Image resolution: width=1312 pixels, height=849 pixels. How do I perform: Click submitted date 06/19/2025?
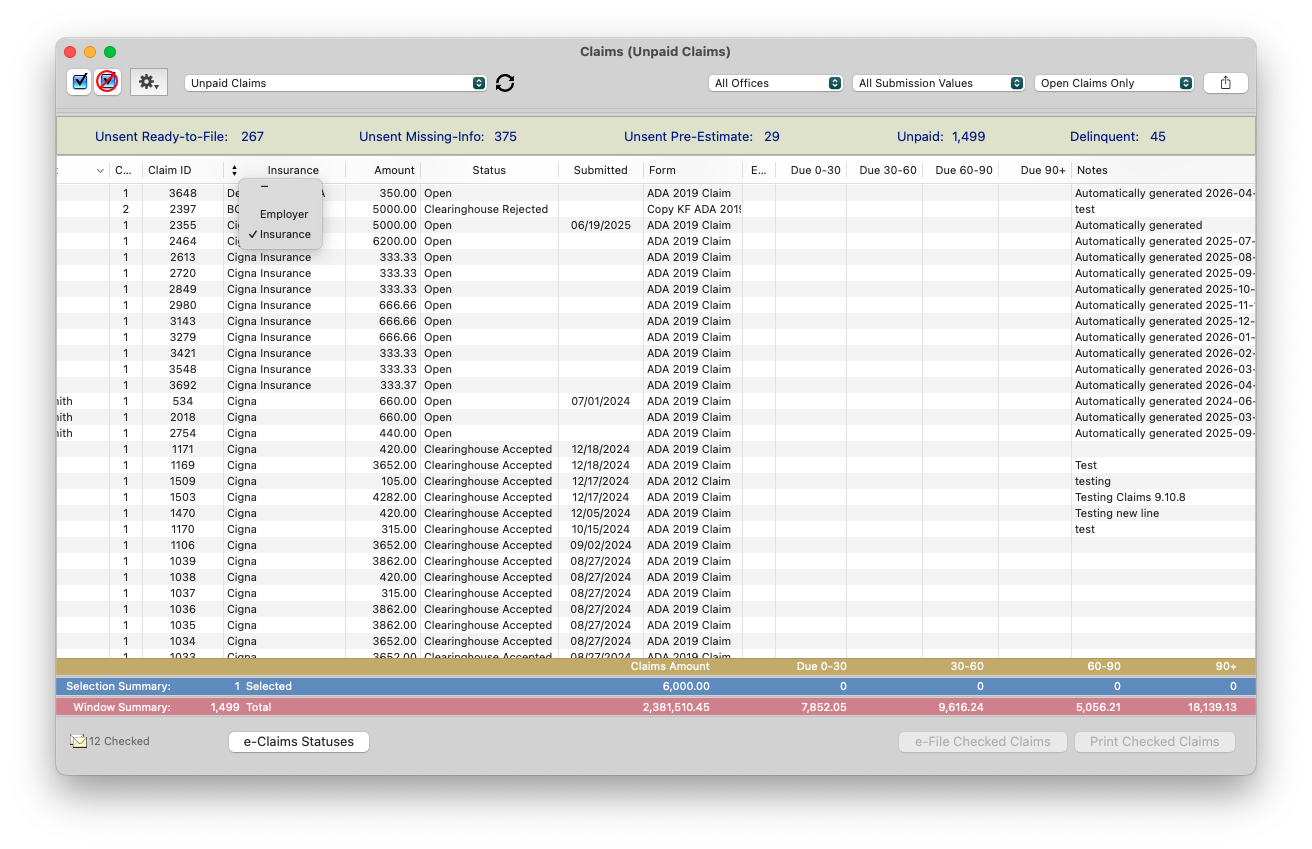tap(601, 225)
